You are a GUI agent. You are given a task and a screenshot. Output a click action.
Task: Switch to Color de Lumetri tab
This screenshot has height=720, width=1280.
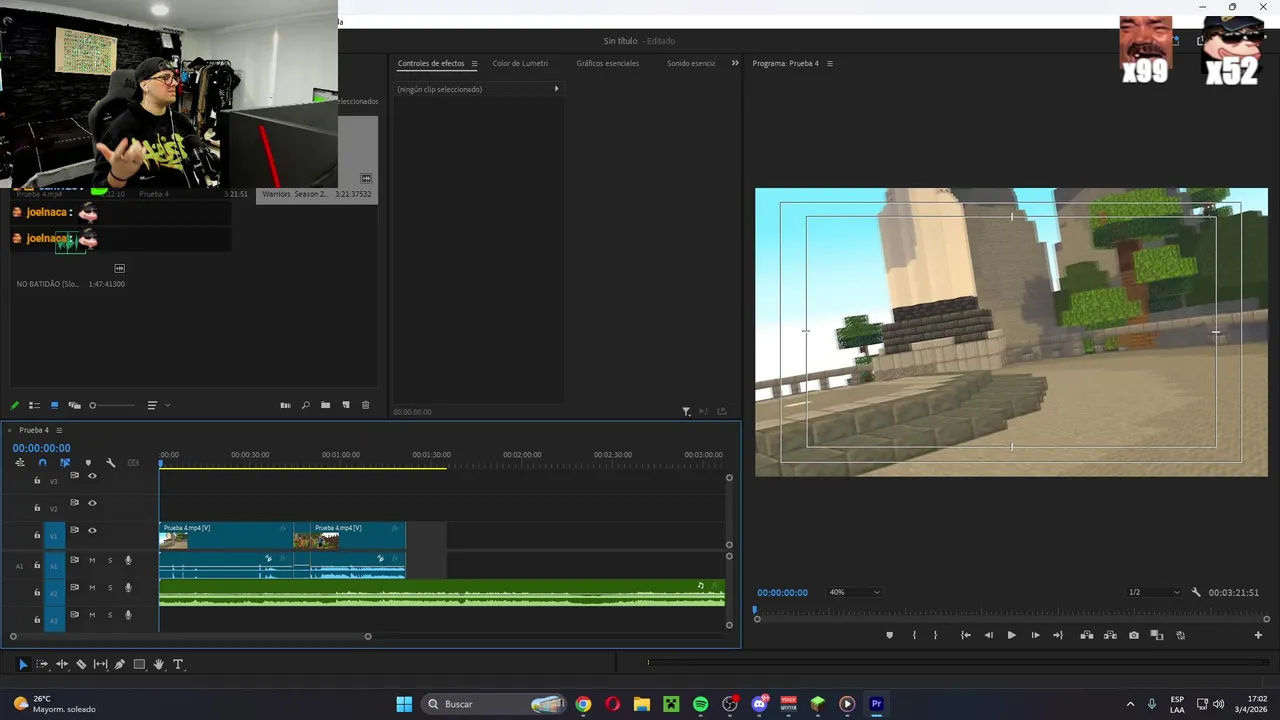pyautogui.click(x=520, y=63)
